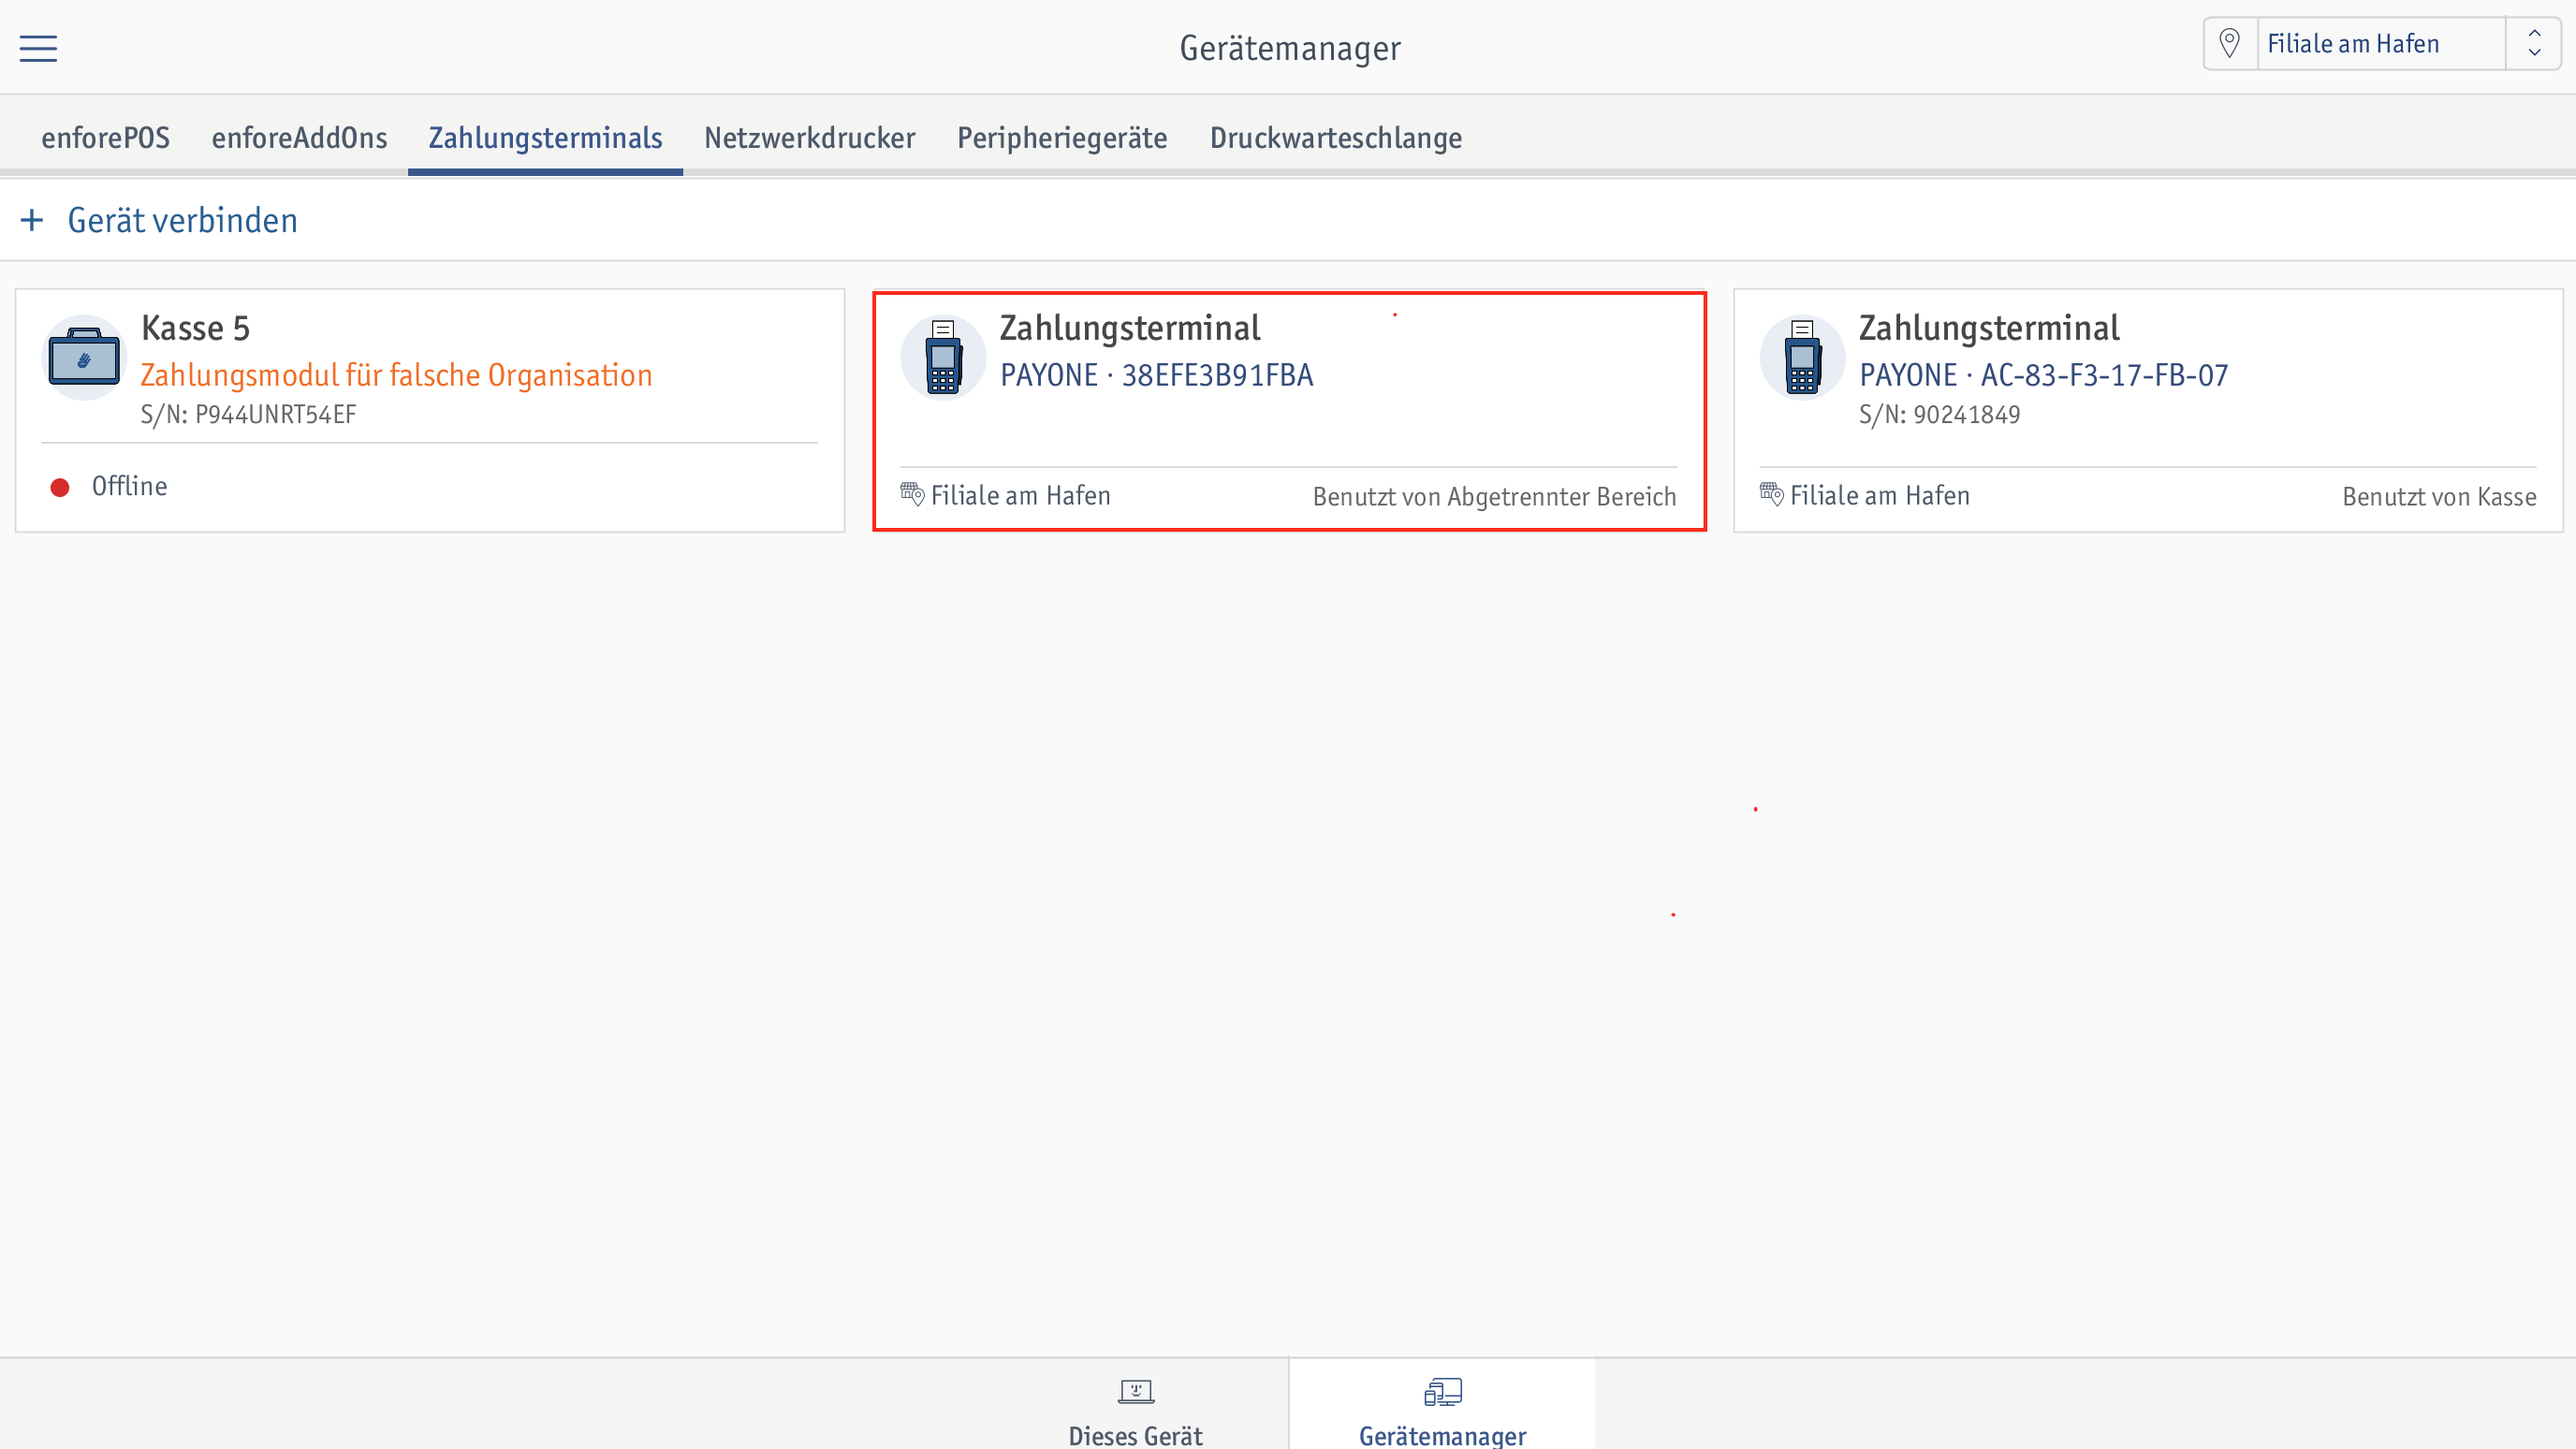This screenshot has height=1449, width=2576.
Task: Click the location pin icon
Action: tap(2229, 44)
